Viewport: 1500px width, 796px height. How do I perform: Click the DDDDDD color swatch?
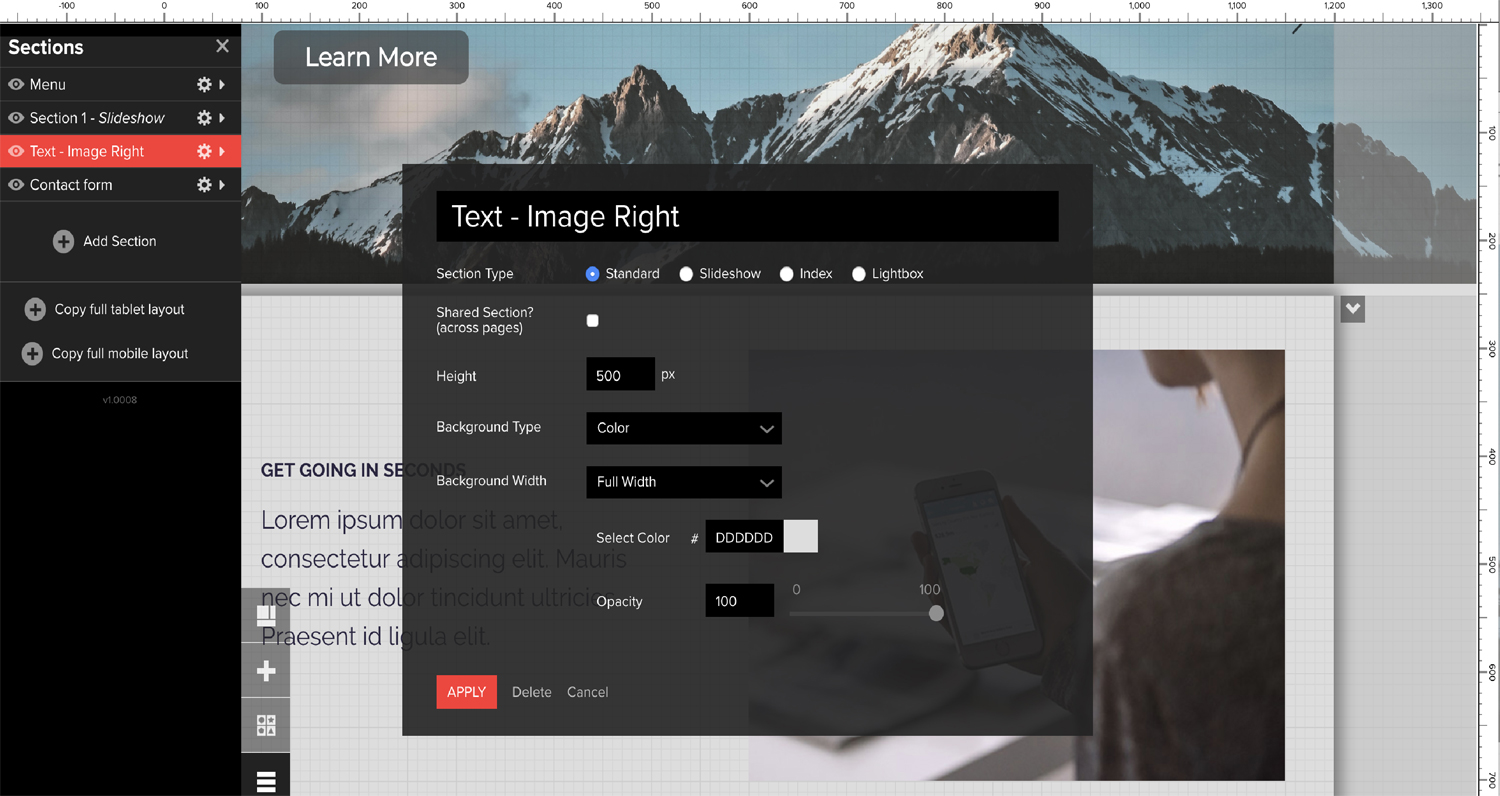800,537
